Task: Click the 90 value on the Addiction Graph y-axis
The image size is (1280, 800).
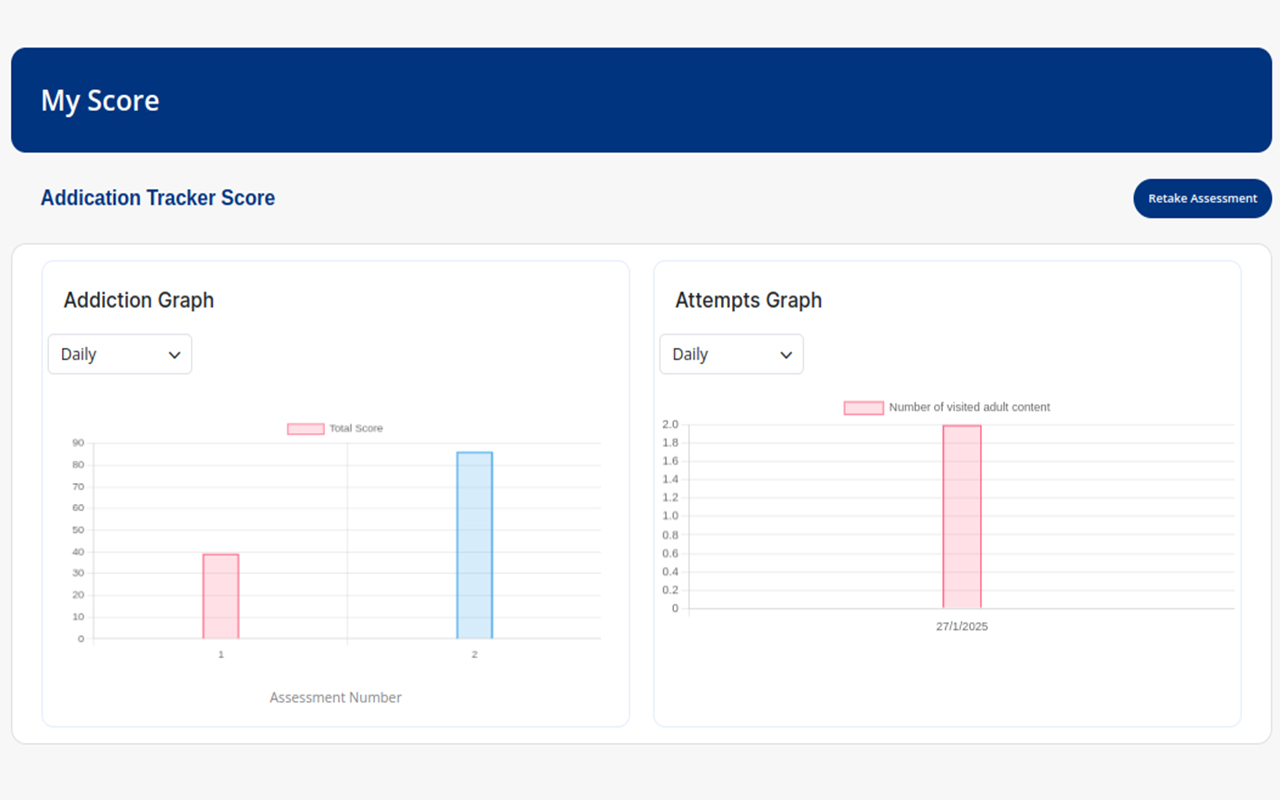Action: (x=78, y=443)
